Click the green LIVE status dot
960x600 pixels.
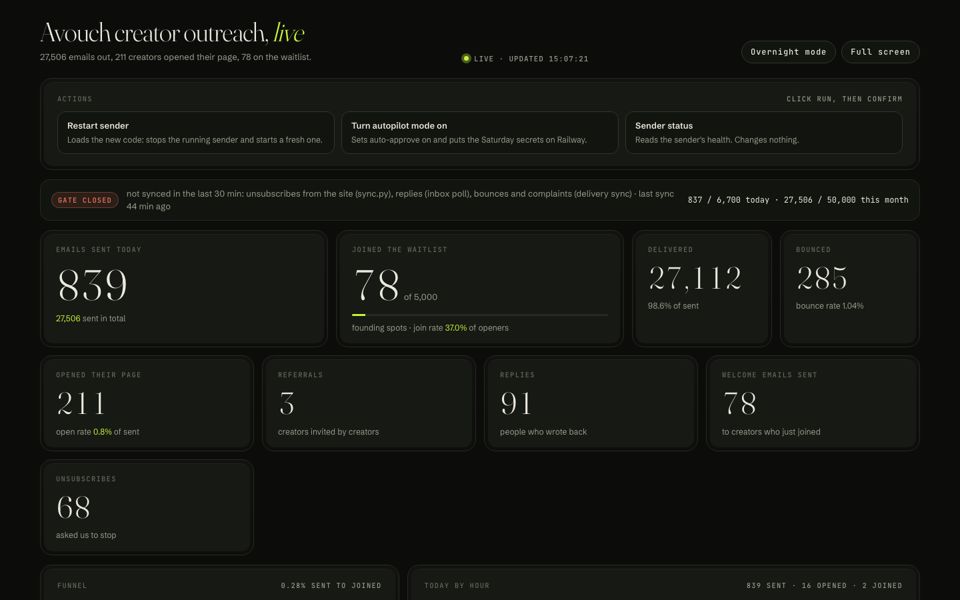tap(466, 59)
